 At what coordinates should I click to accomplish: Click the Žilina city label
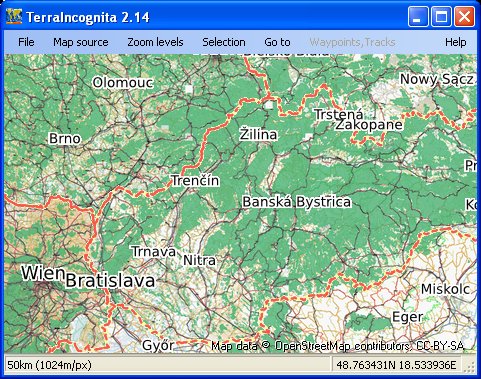pyautogui.click(x=258, y=133)
